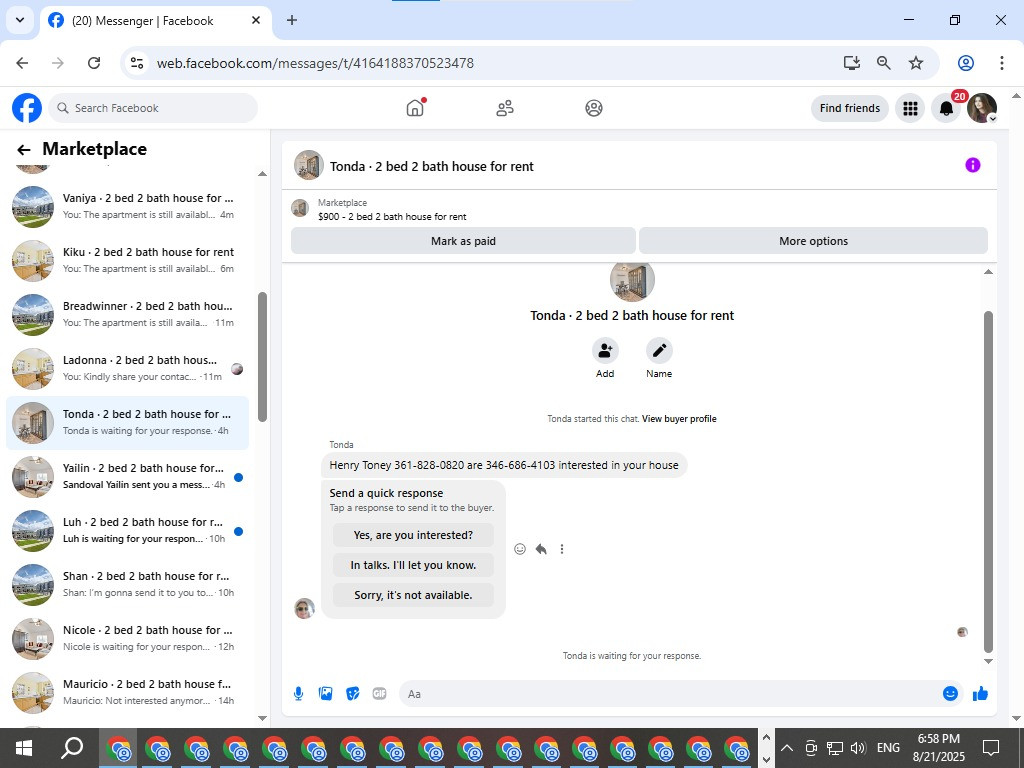Bookmark this page with star
This screenshot has width=1024, height=768.
coord(916,63)
